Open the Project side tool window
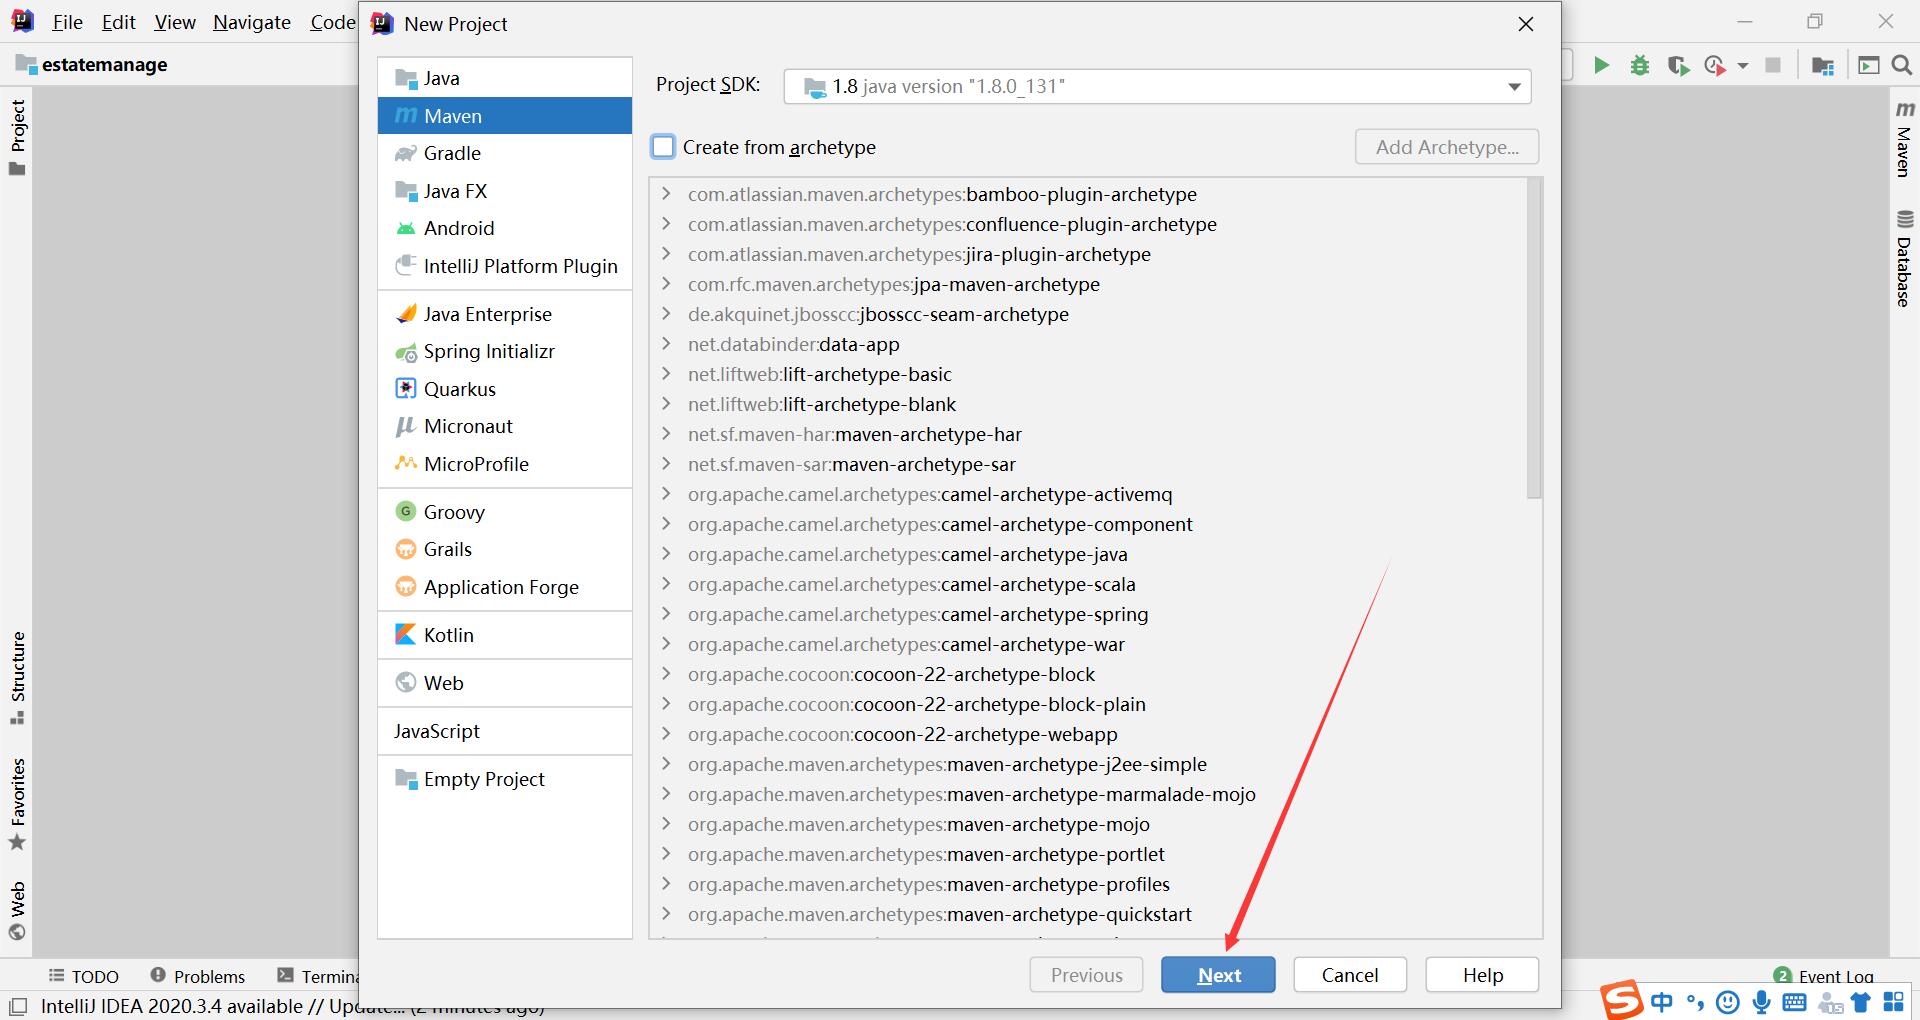The height and width of the screenshot is (1020, 1920). click(17, 137)
